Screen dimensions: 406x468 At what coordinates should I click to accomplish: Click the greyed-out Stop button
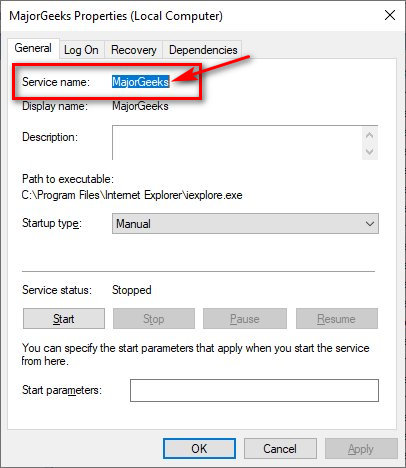pos(154,319)
